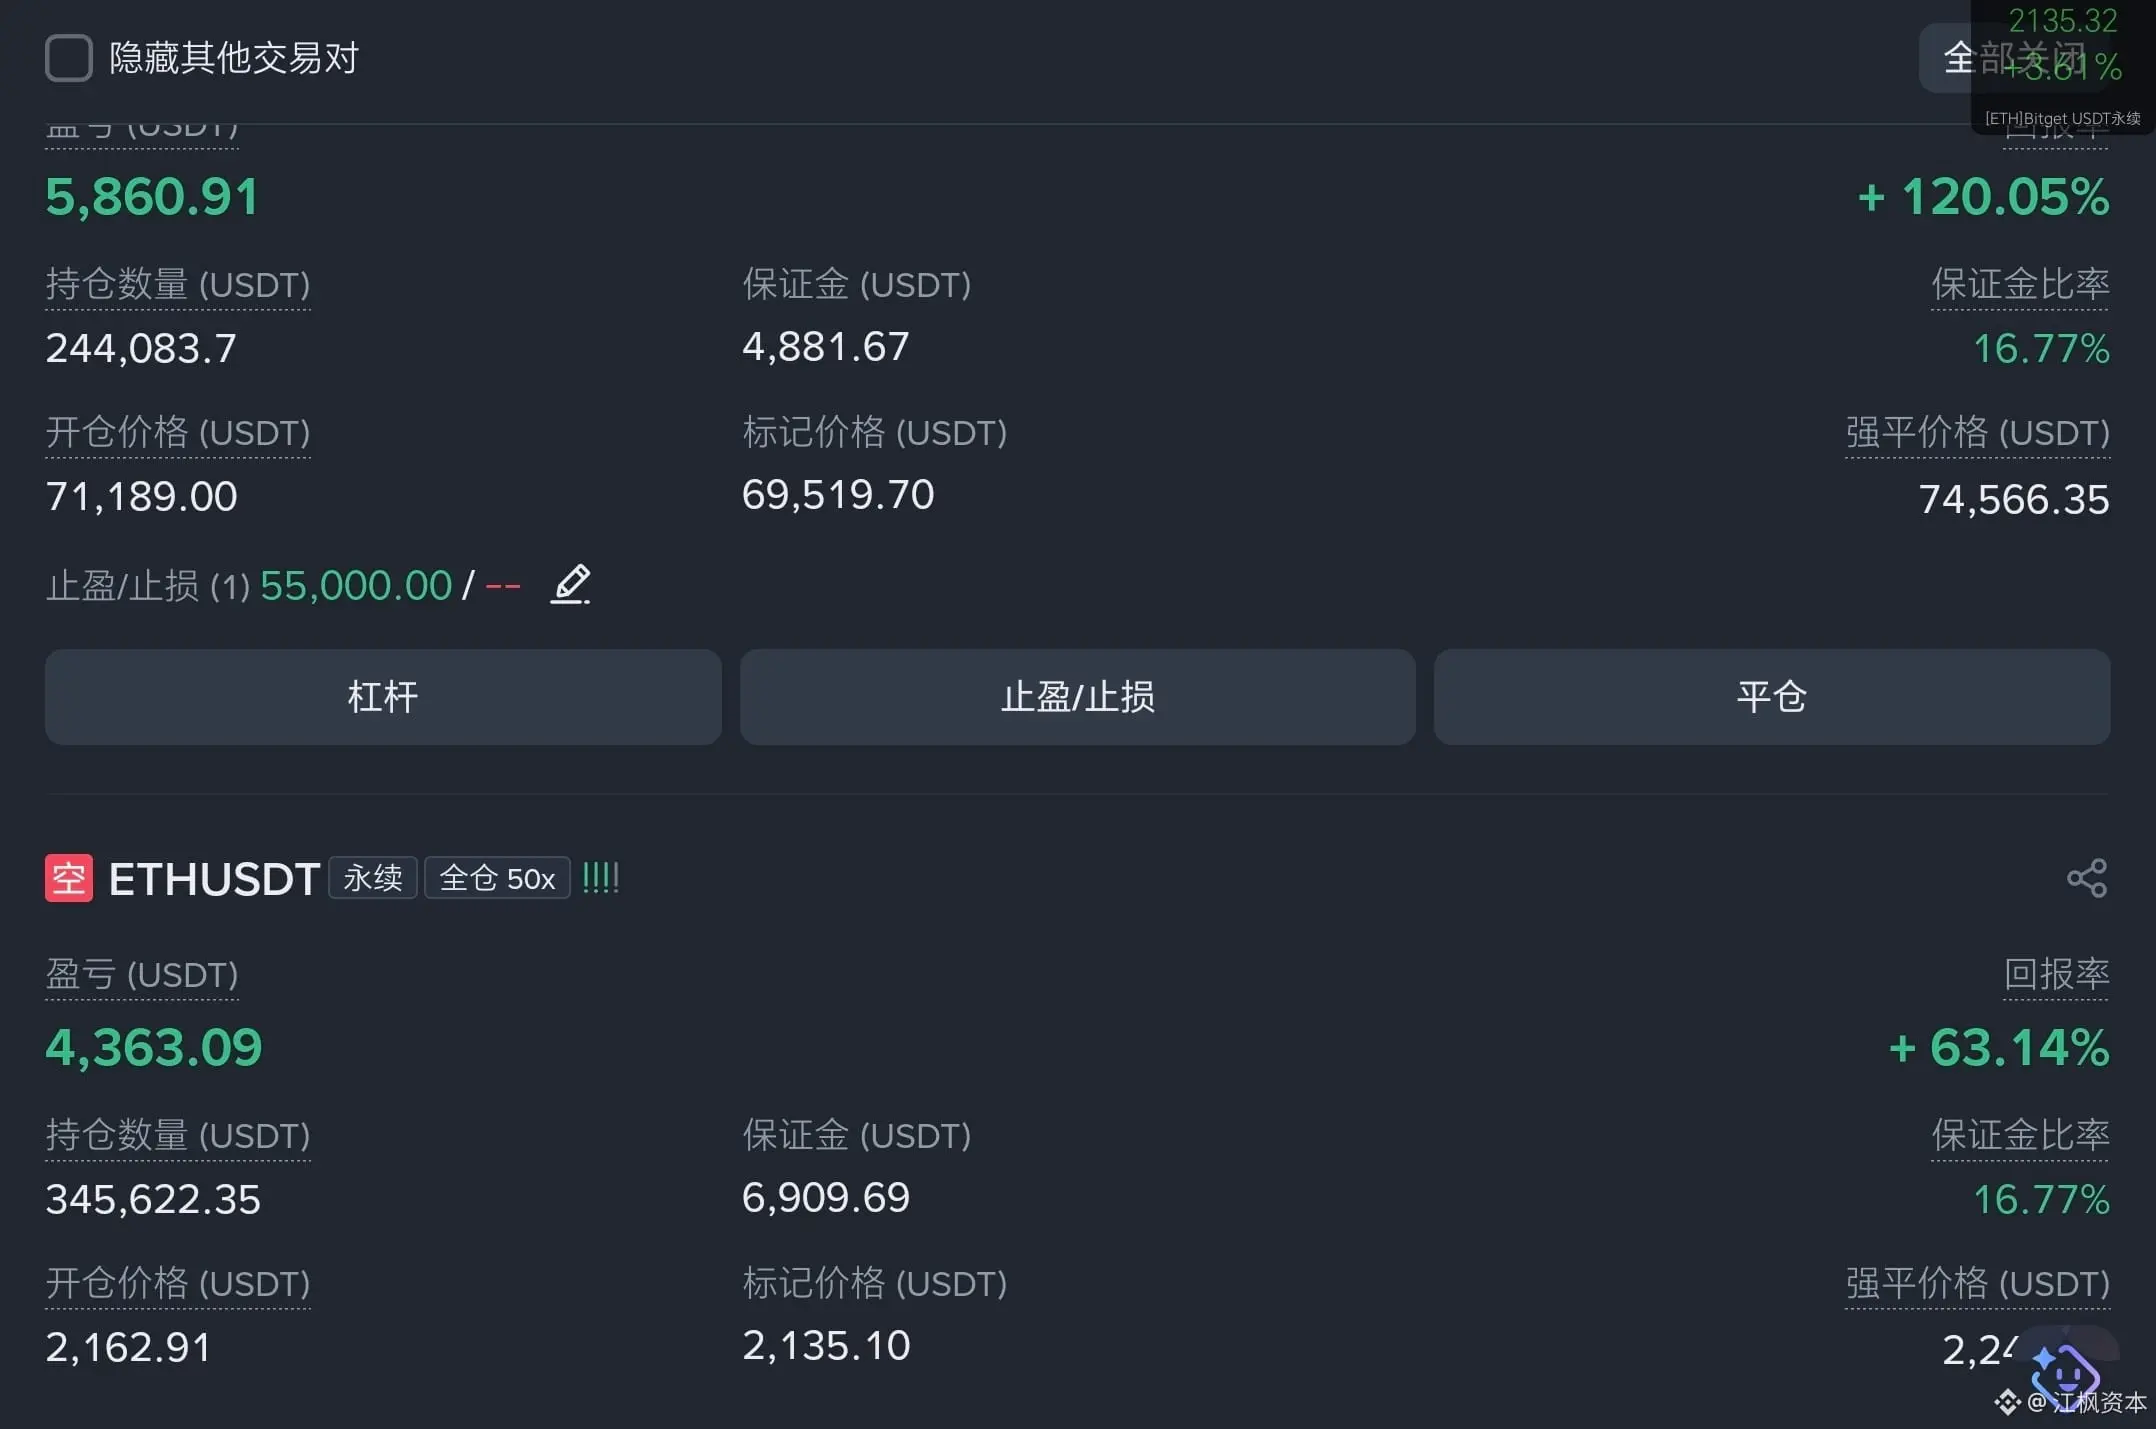Click 强平价格 label above 74,566.35
This screenshot has height=1429, width=2156.
[1977, 433]
